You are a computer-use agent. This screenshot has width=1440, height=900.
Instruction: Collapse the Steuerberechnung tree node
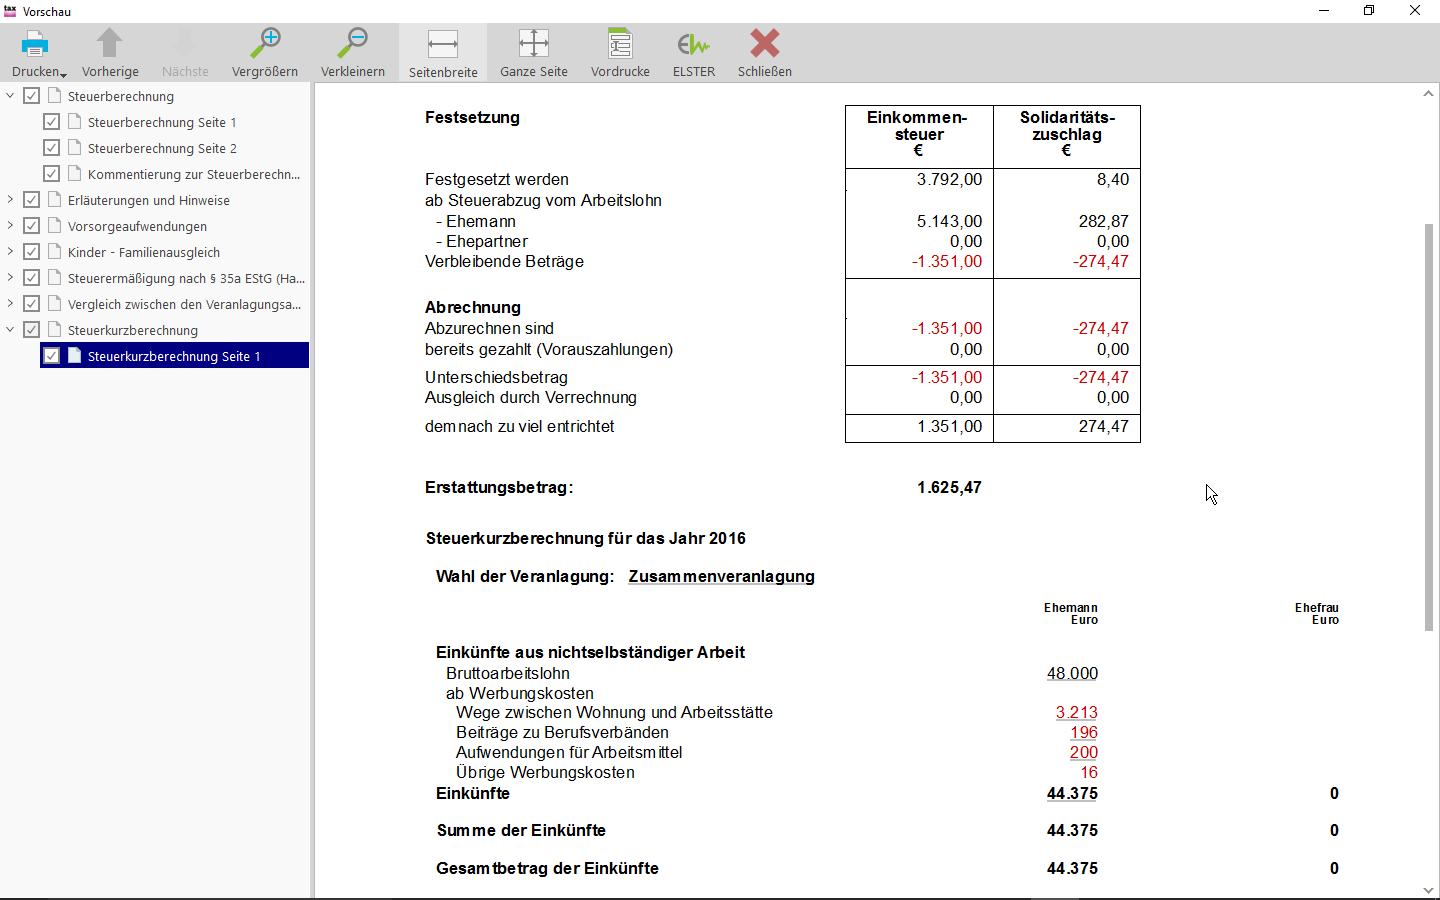coord(10,96)
